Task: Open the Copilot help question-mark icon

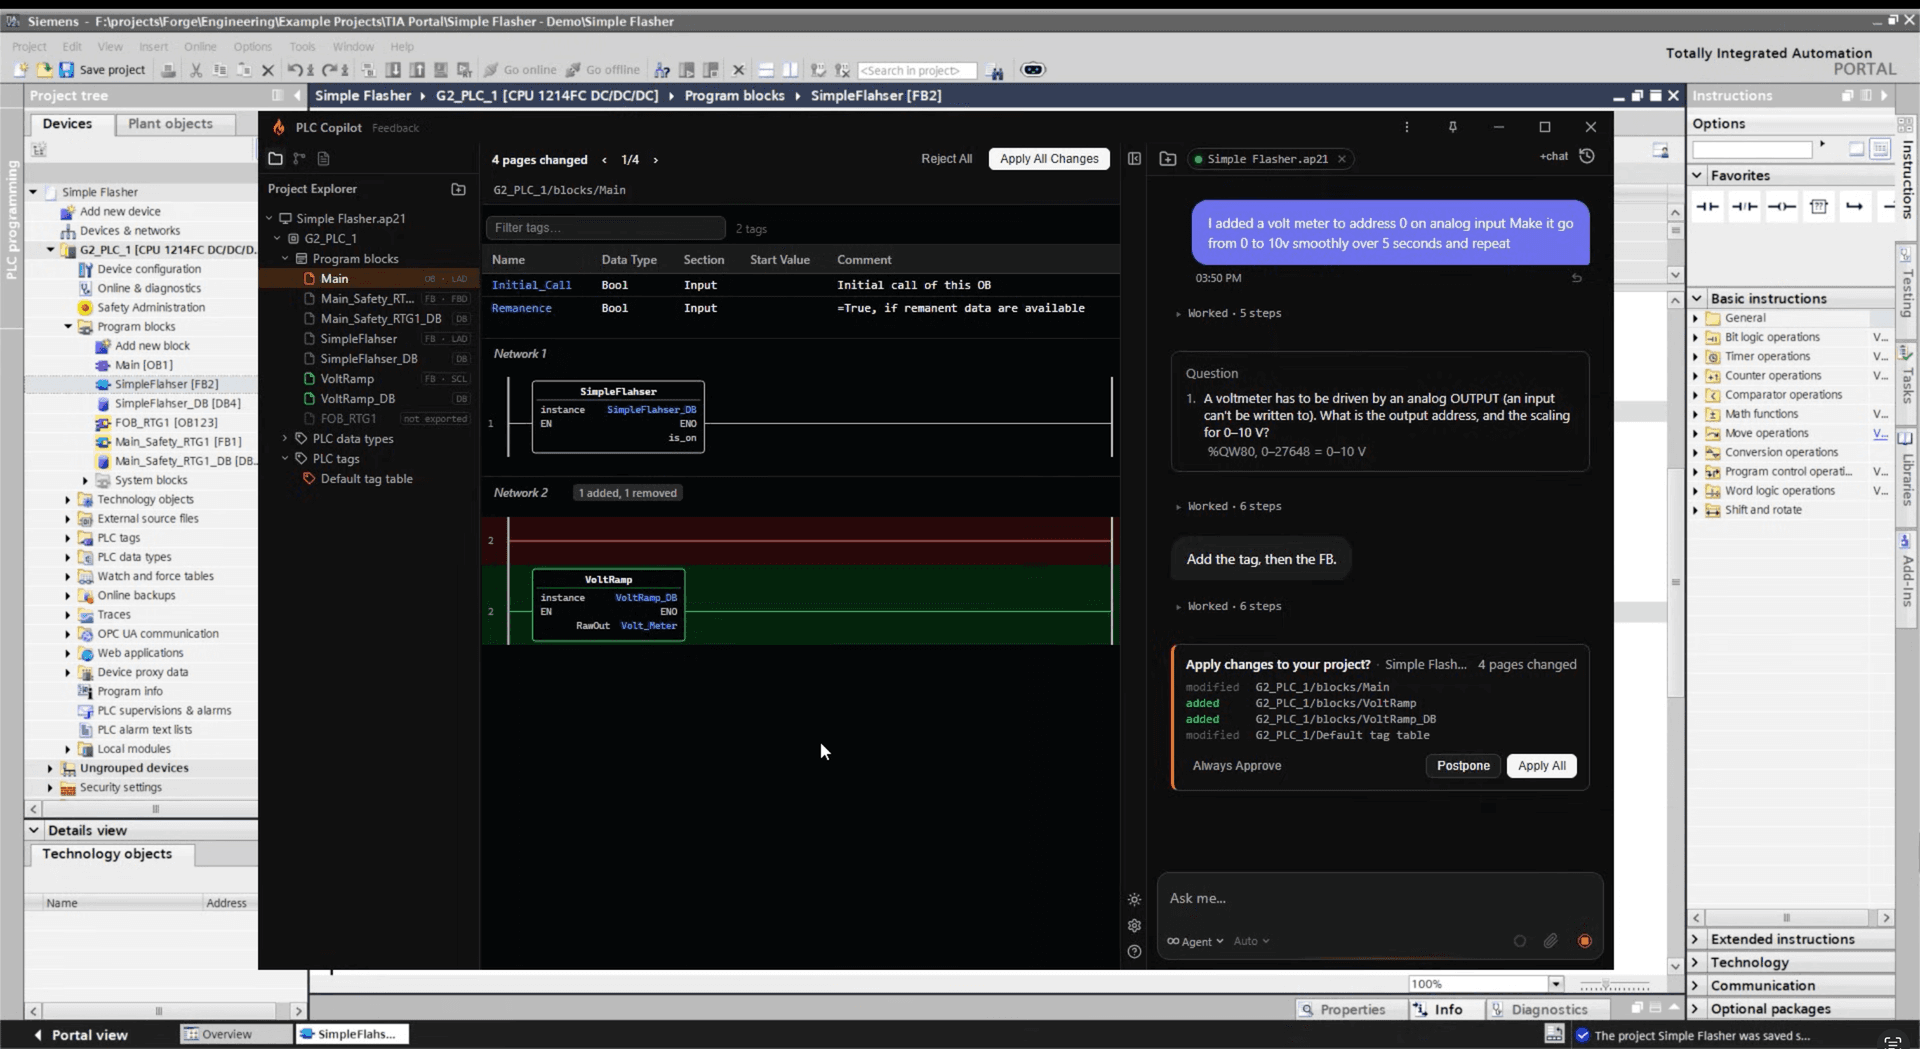Action: pos(1134,952)
